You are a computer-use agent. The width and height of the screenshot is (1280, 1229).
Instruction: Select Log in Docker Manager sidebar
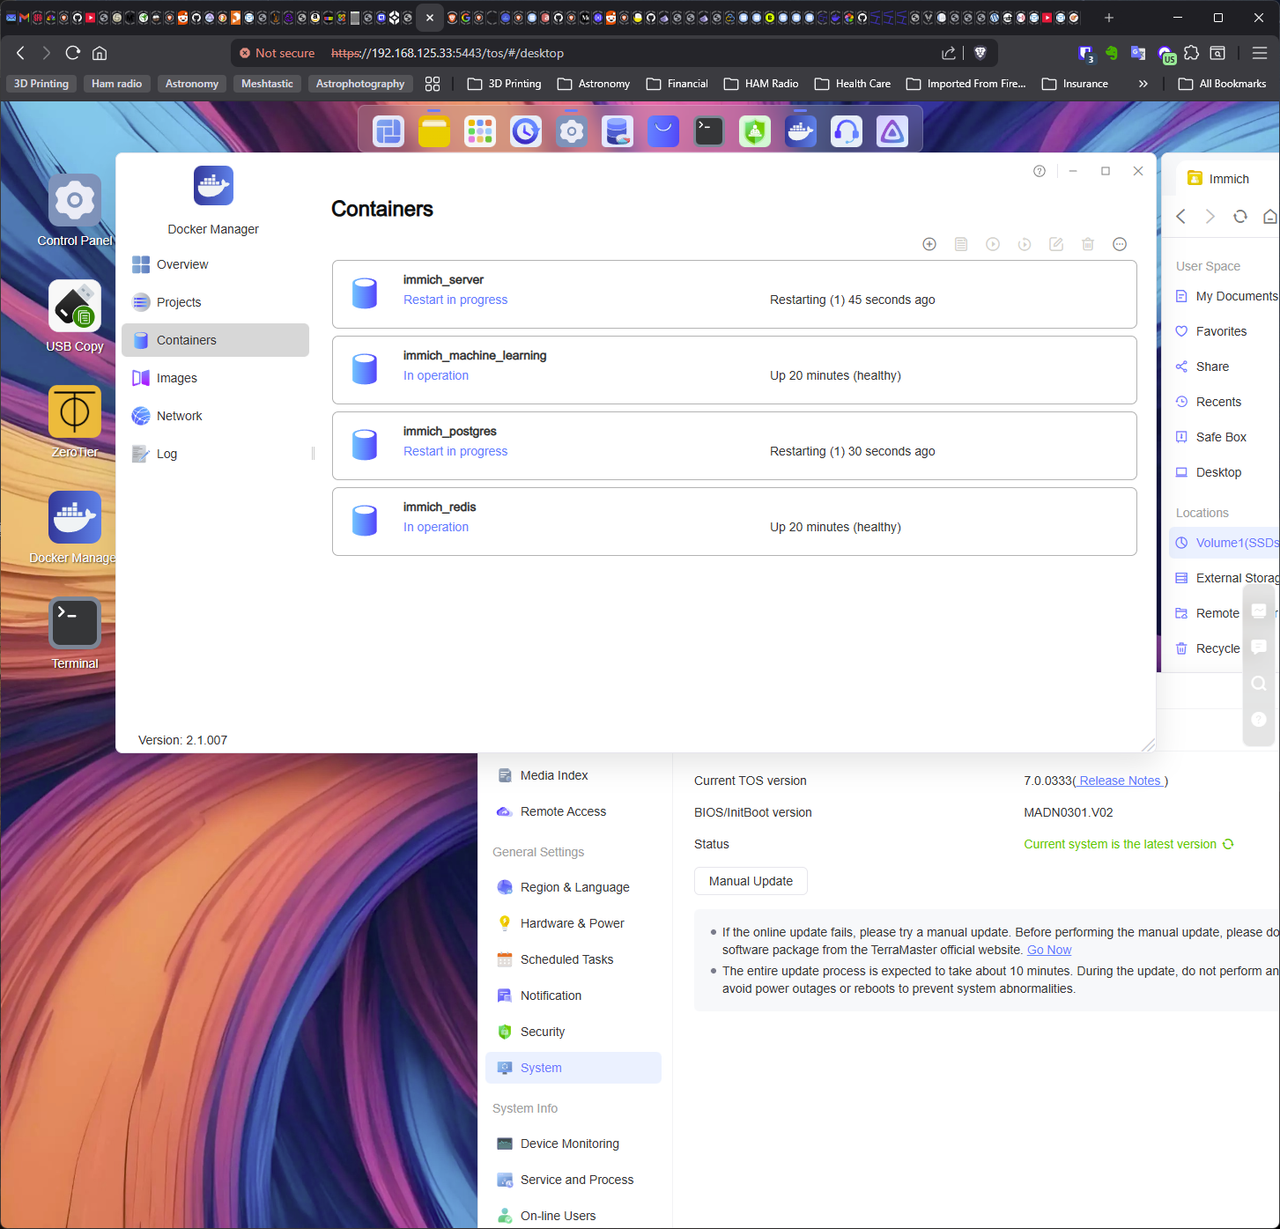click(x=215, y=454)
